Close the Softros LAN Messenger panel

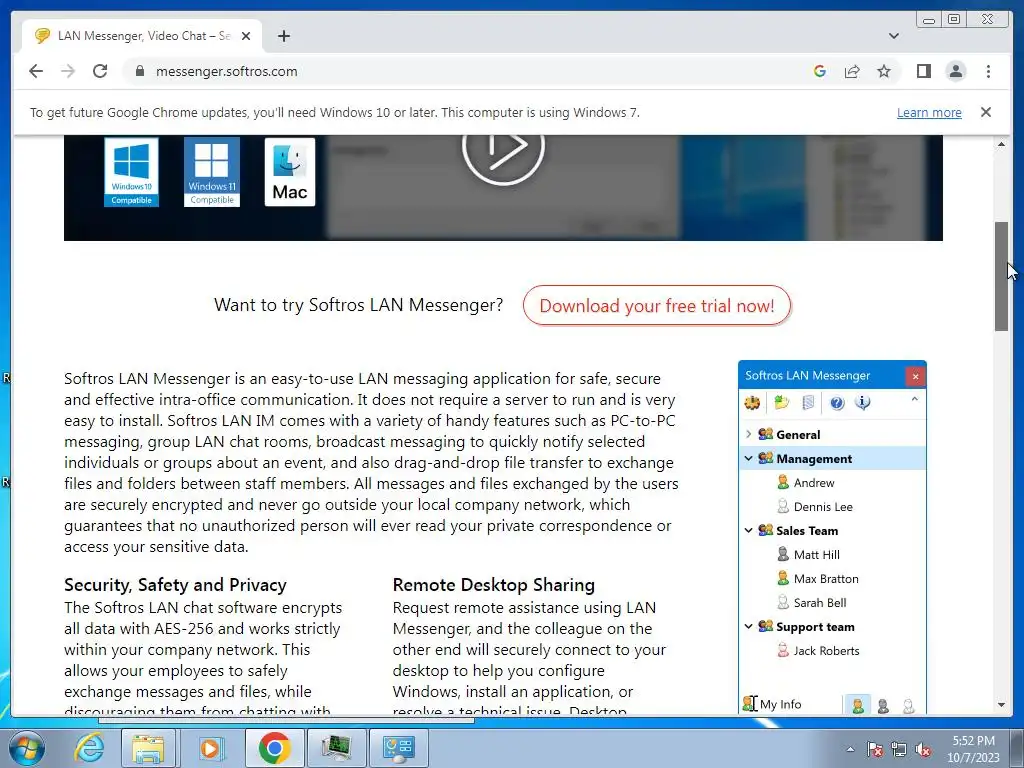coord(915,376)
